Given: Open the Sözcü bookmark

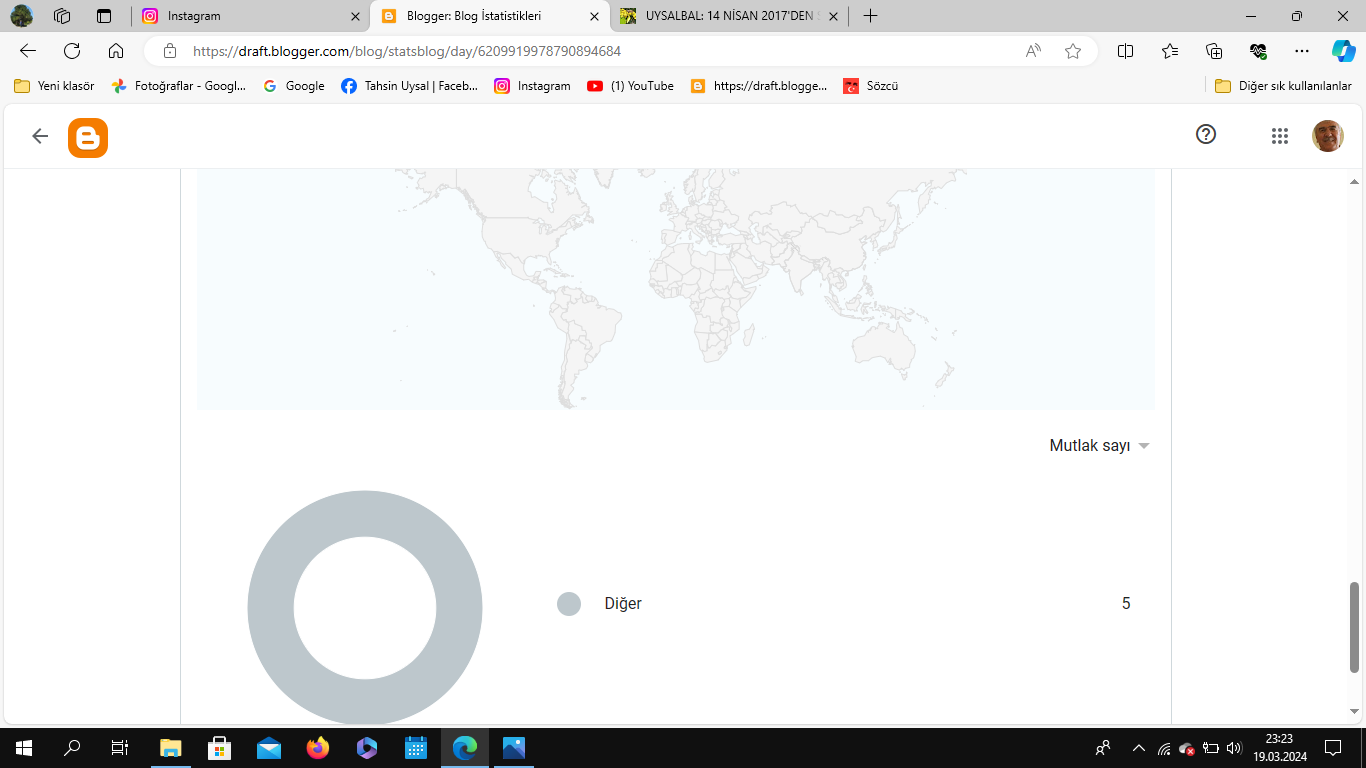Looking at the screenshot, I should pos(871,86).
